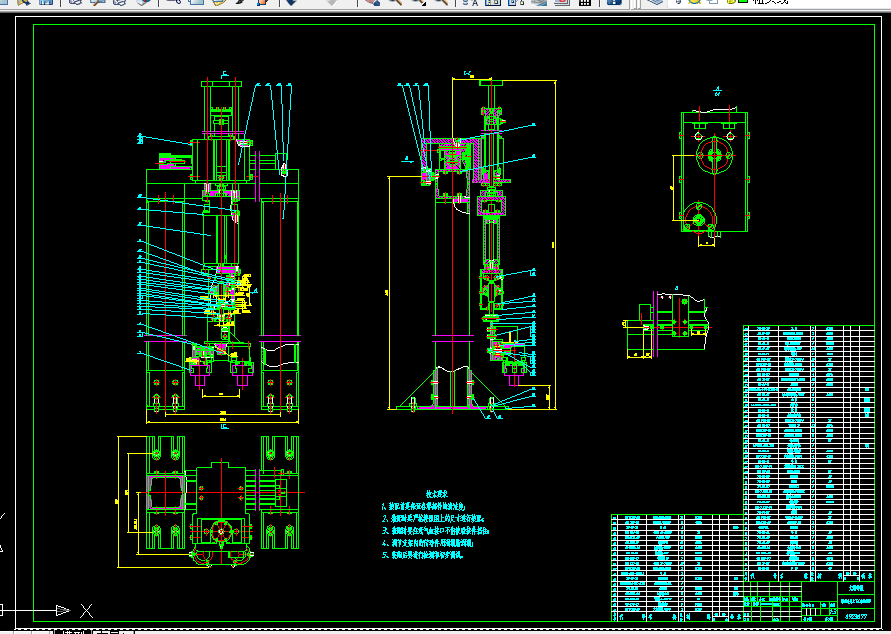
Task: Click the X label of the UCS icon
Action: point(86,611)
